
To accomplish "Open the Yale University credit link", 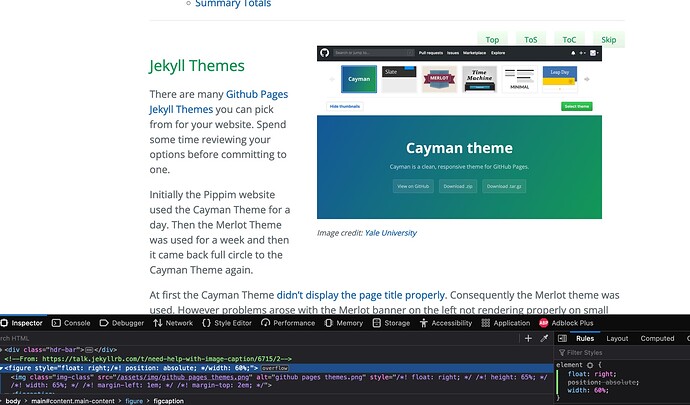I will pyautogui.click(x=391, y=233).
